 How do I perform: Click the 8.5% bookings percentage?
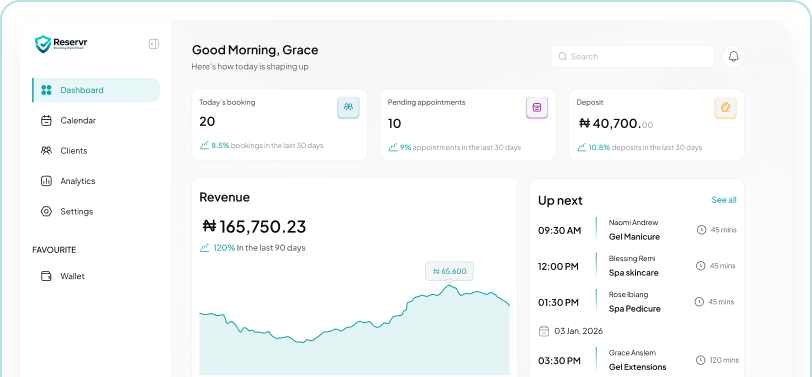tap(220, 146)
